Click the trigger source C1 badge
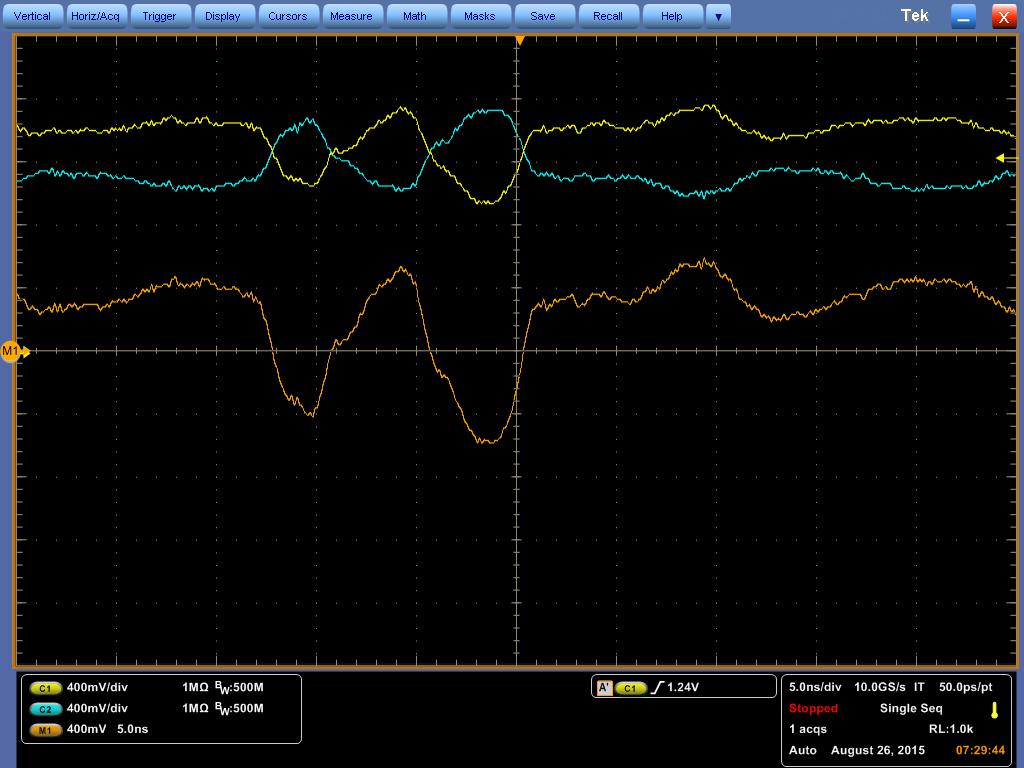The image size is (1024, 768). tap(631, 688)
